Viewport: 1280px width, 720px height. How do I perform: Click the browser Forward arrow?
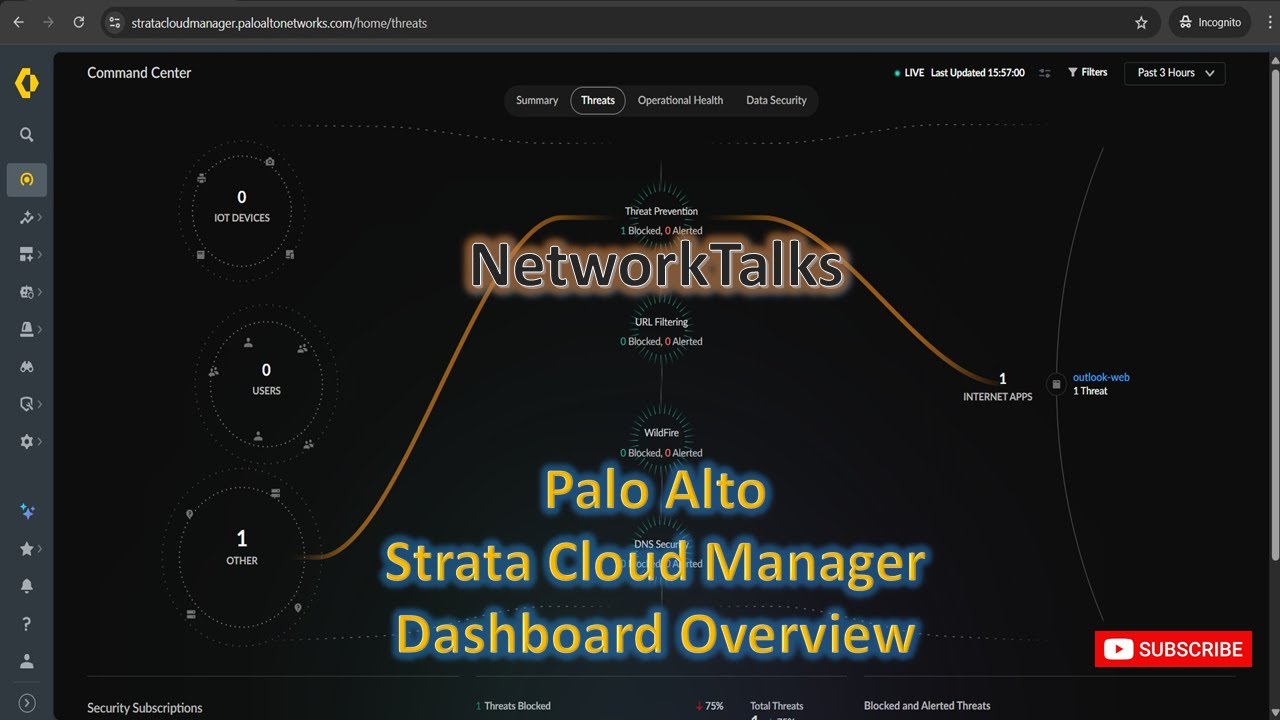pyautogui.click(x=48, y=22)
